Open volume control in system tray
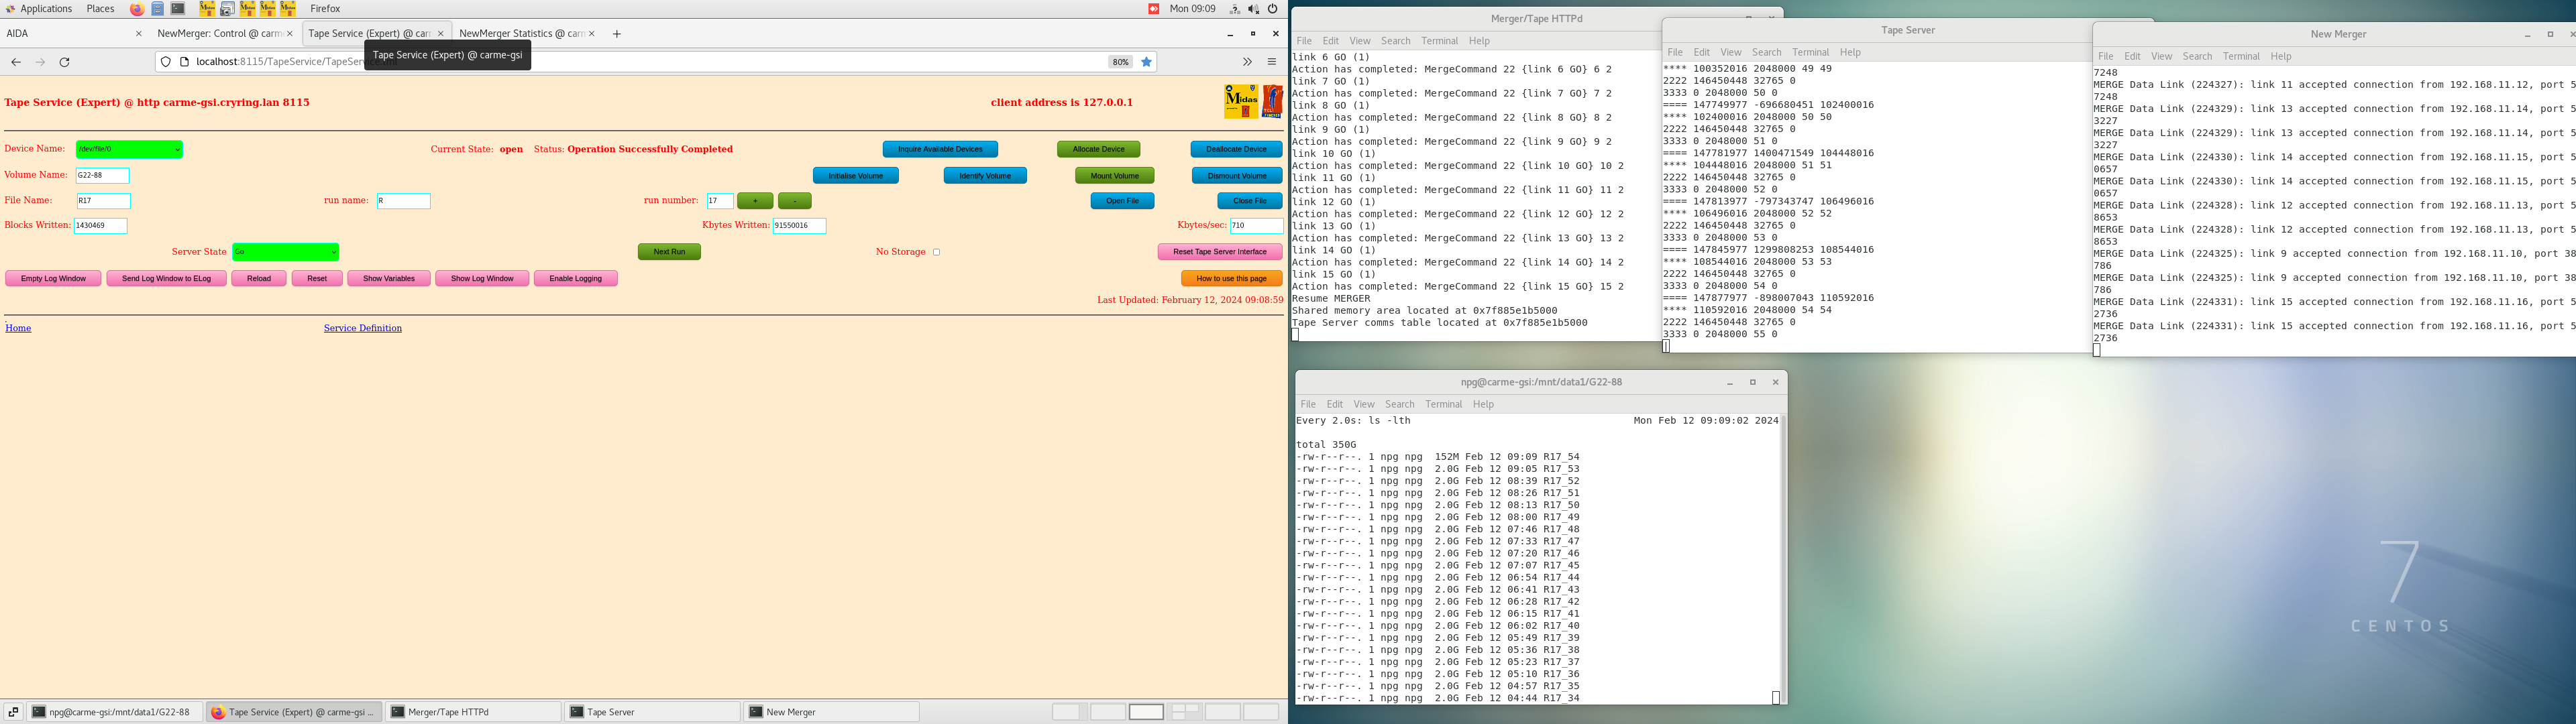The width and height of the screenshot is (2576, 724). click(1253, 9)
